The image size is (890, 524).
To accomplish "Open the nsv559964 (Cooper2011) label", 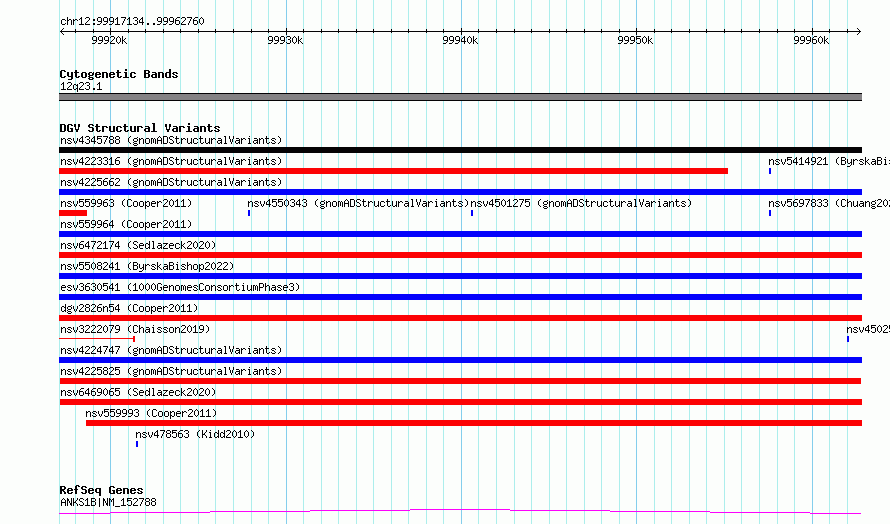I will point(126,224).
